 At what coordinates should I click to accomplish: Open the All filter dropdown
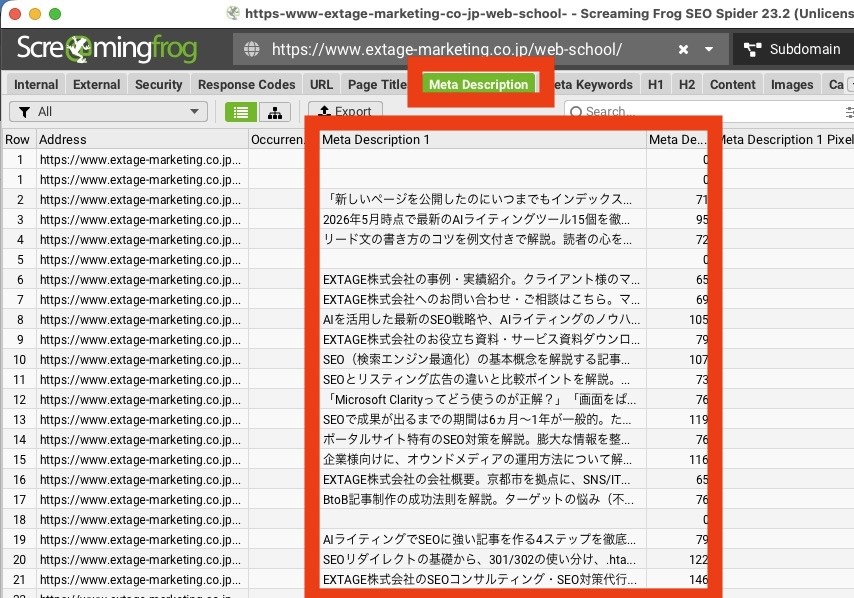[108, 112]
